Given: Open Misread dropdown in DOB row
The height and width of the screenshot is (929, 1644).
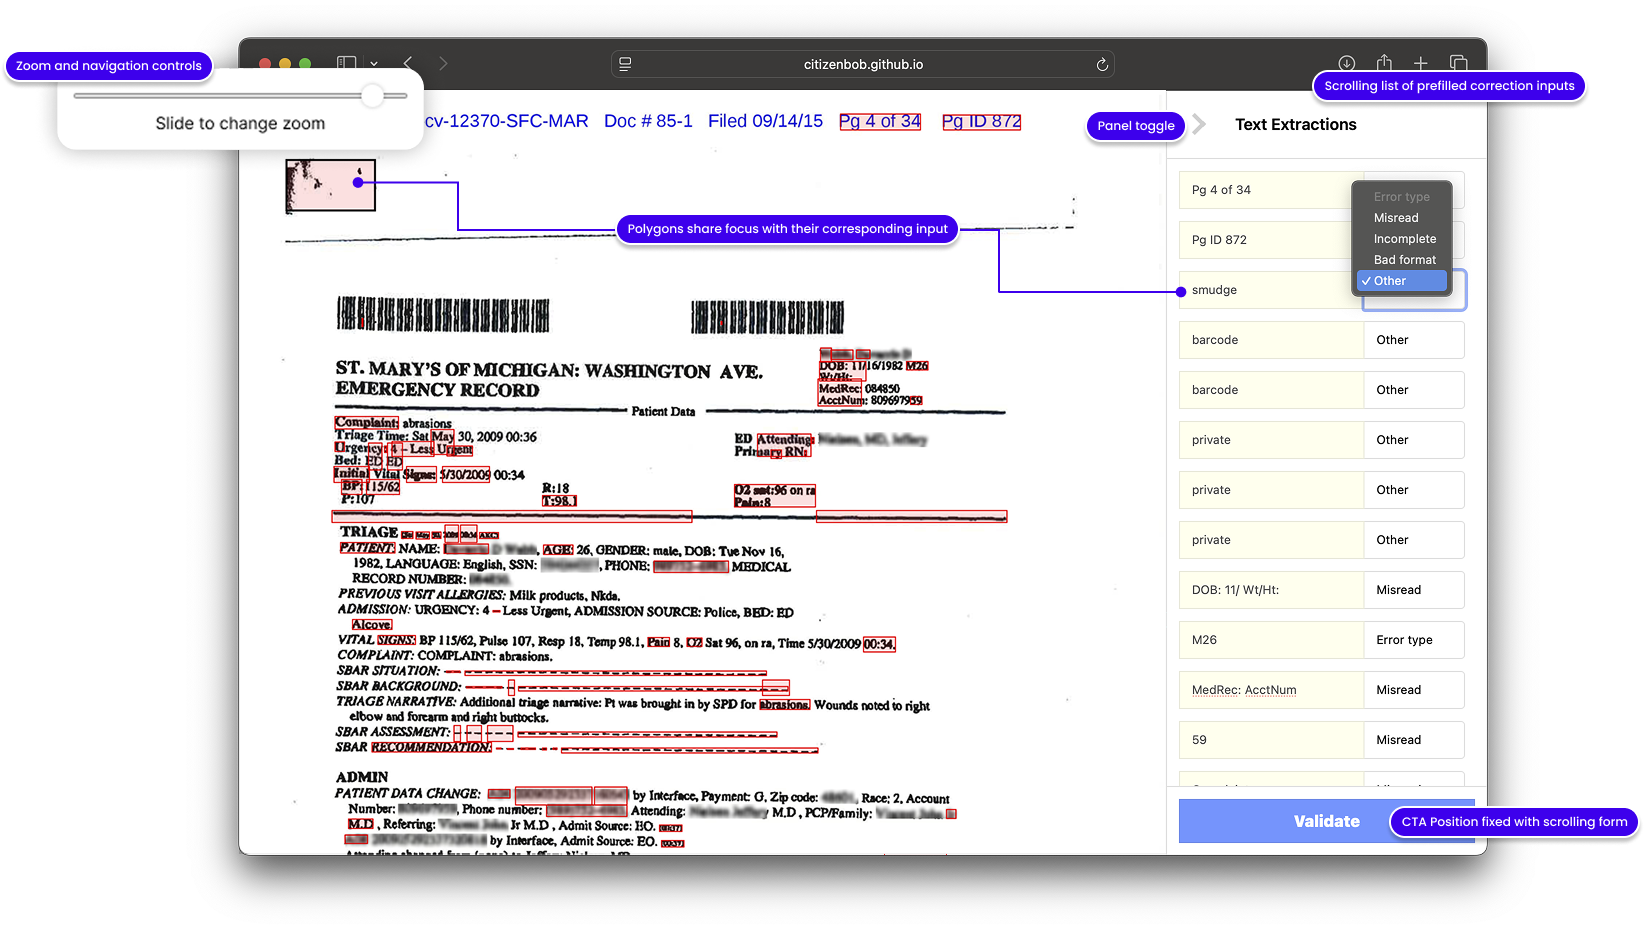Looking at the screenshot, I should coord(1414,590).
